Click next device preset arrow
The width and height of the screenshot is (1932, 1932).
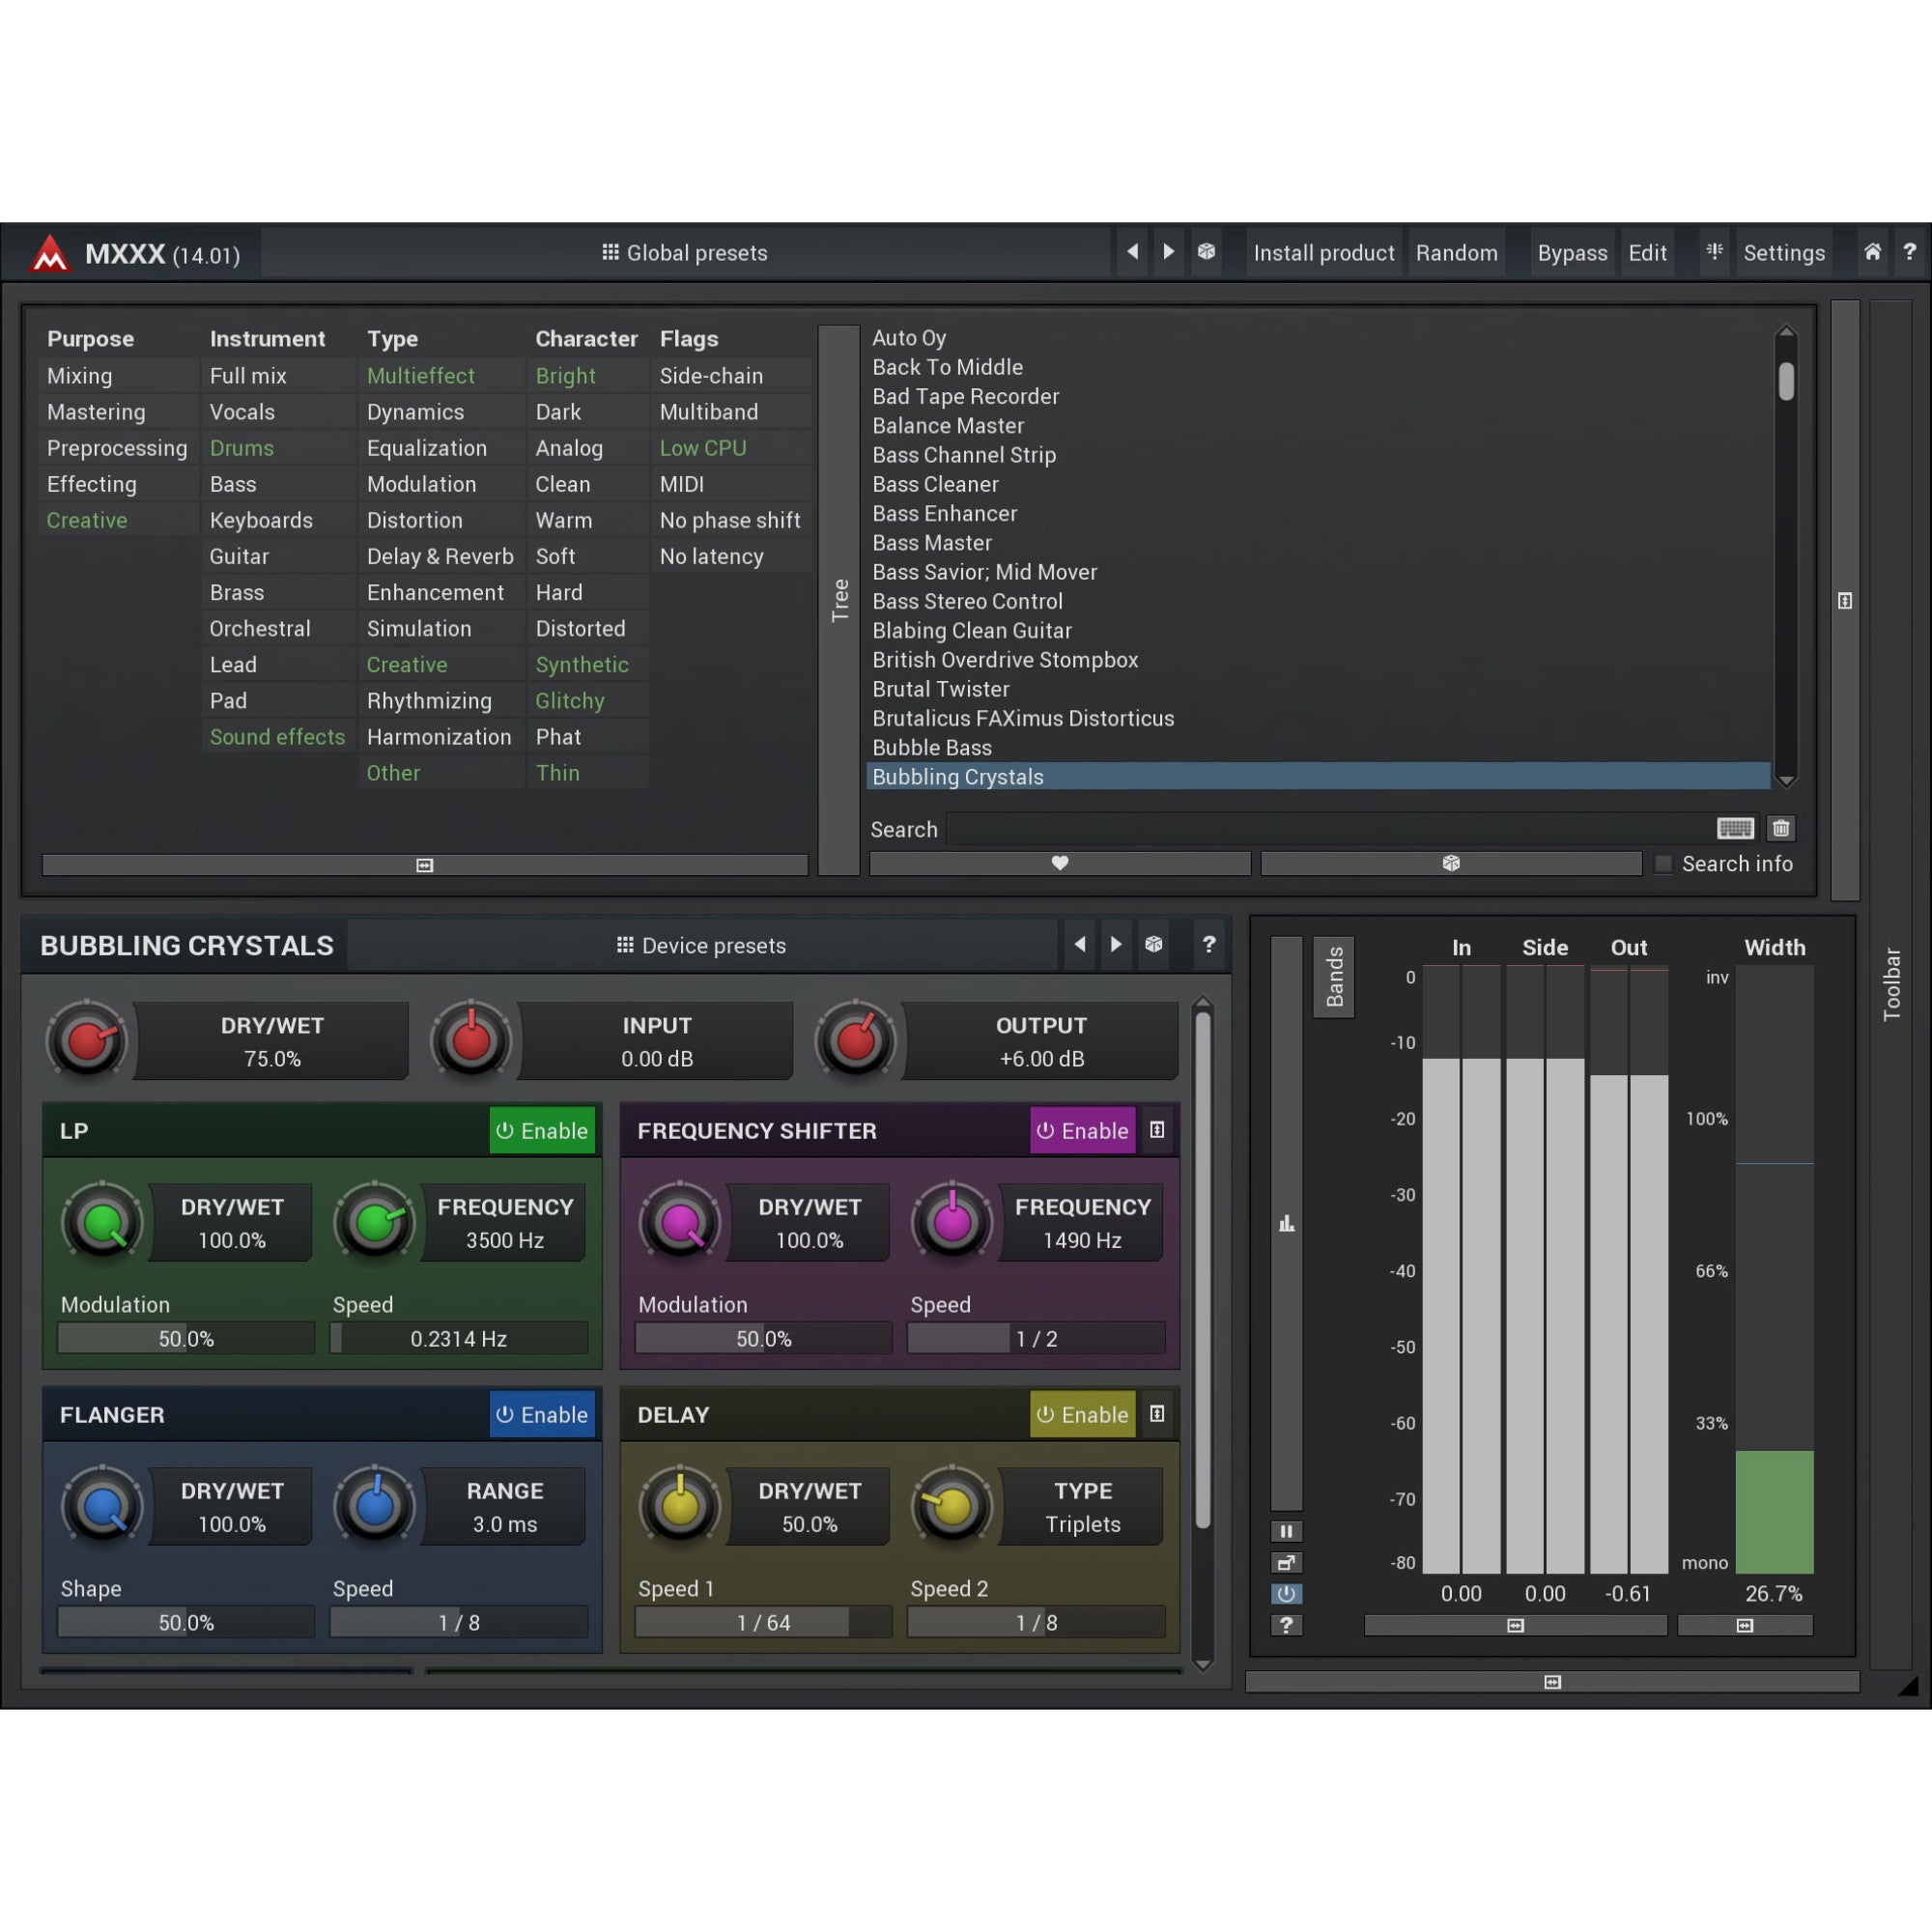(1116, 944)
